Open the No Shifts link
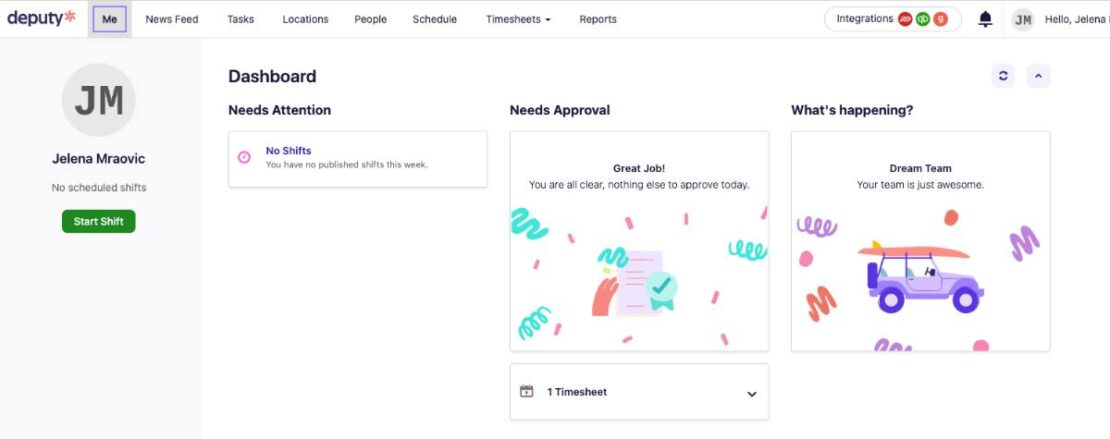Viewport: 1110px width, 439px height. [x=288, y=150]
